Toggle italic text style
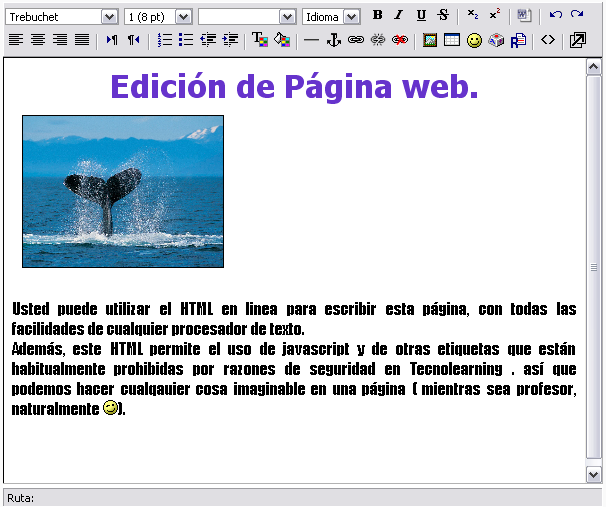 pyautogui.click(x=398, y=16)
